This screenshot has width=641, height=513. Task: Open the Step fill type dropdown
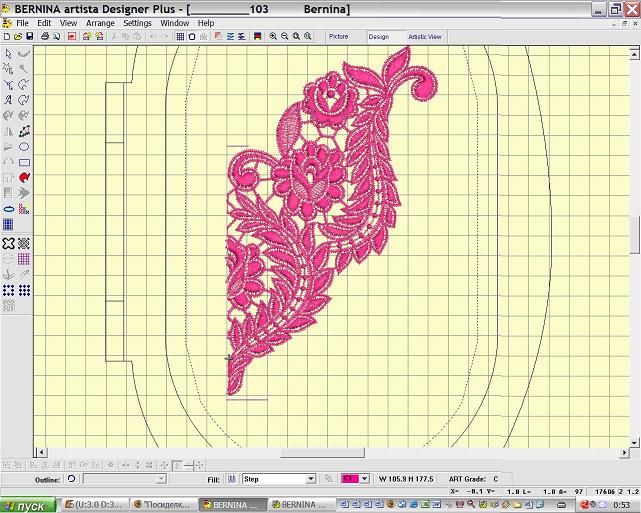(310, 479)
